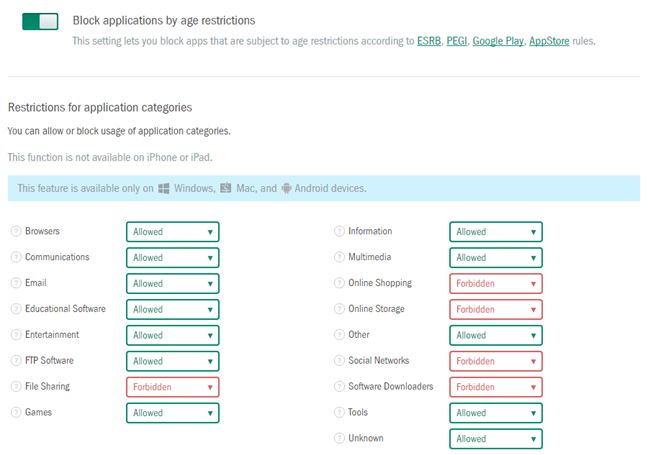
Task: Click help icon next to Educational Software
Action: [x=16, y=309]
